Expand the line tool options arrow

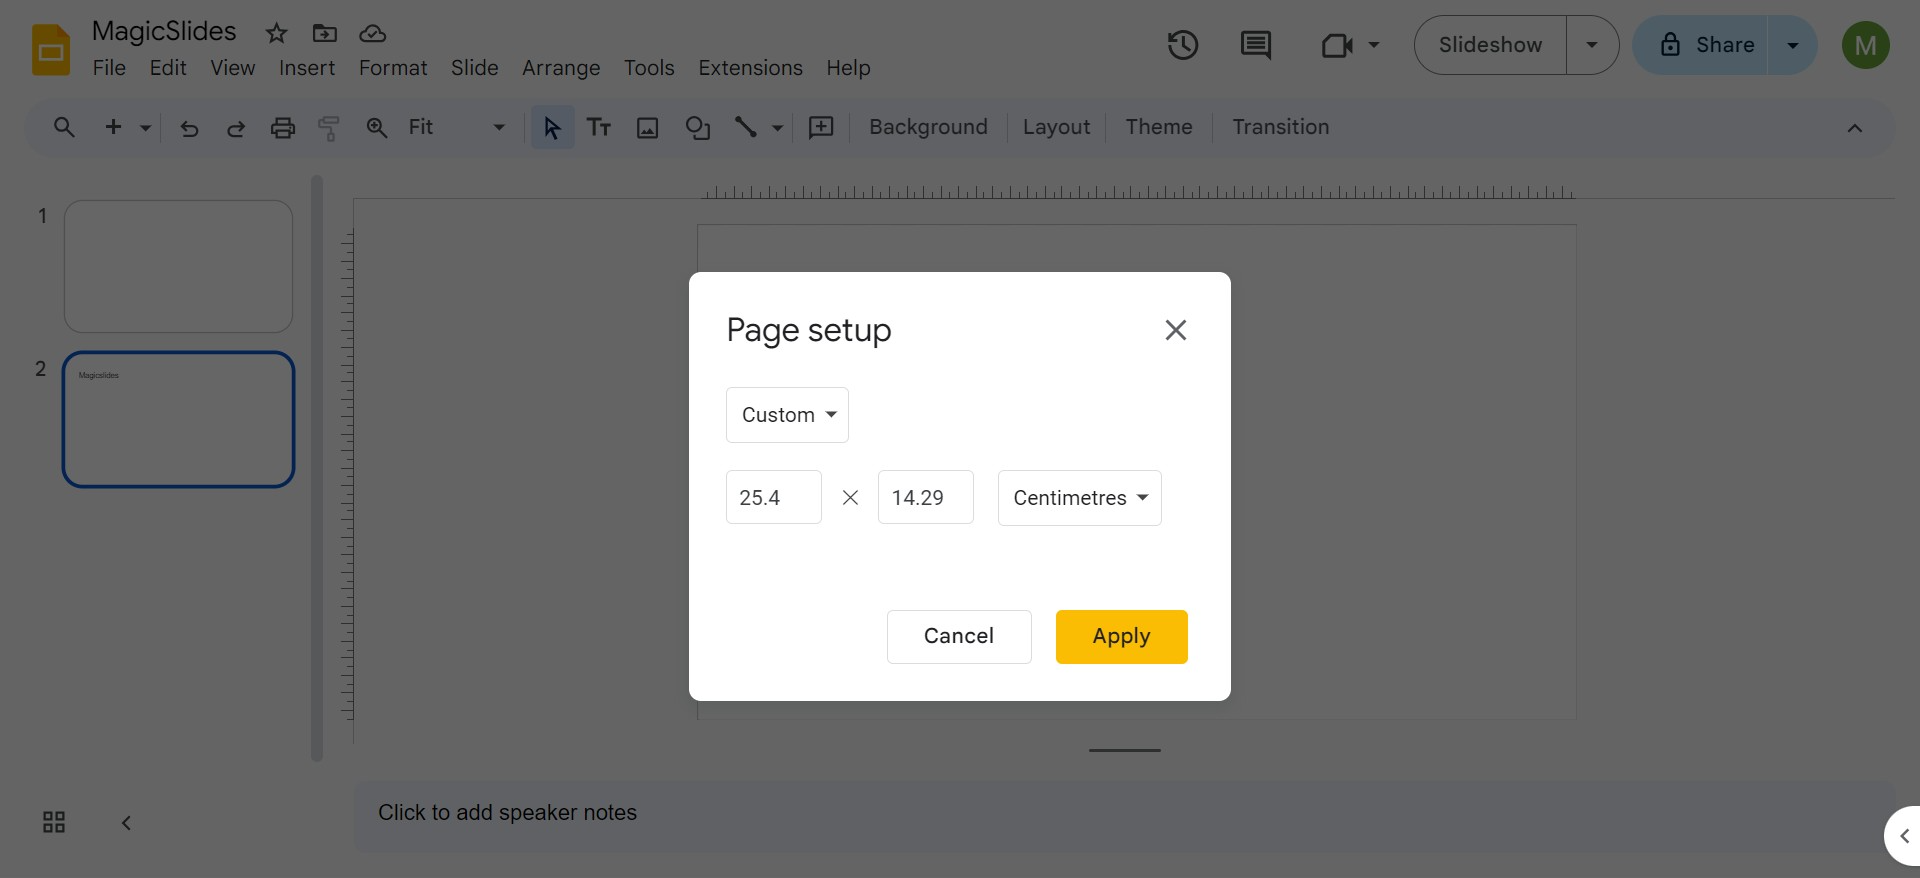(x=777, y=128)
